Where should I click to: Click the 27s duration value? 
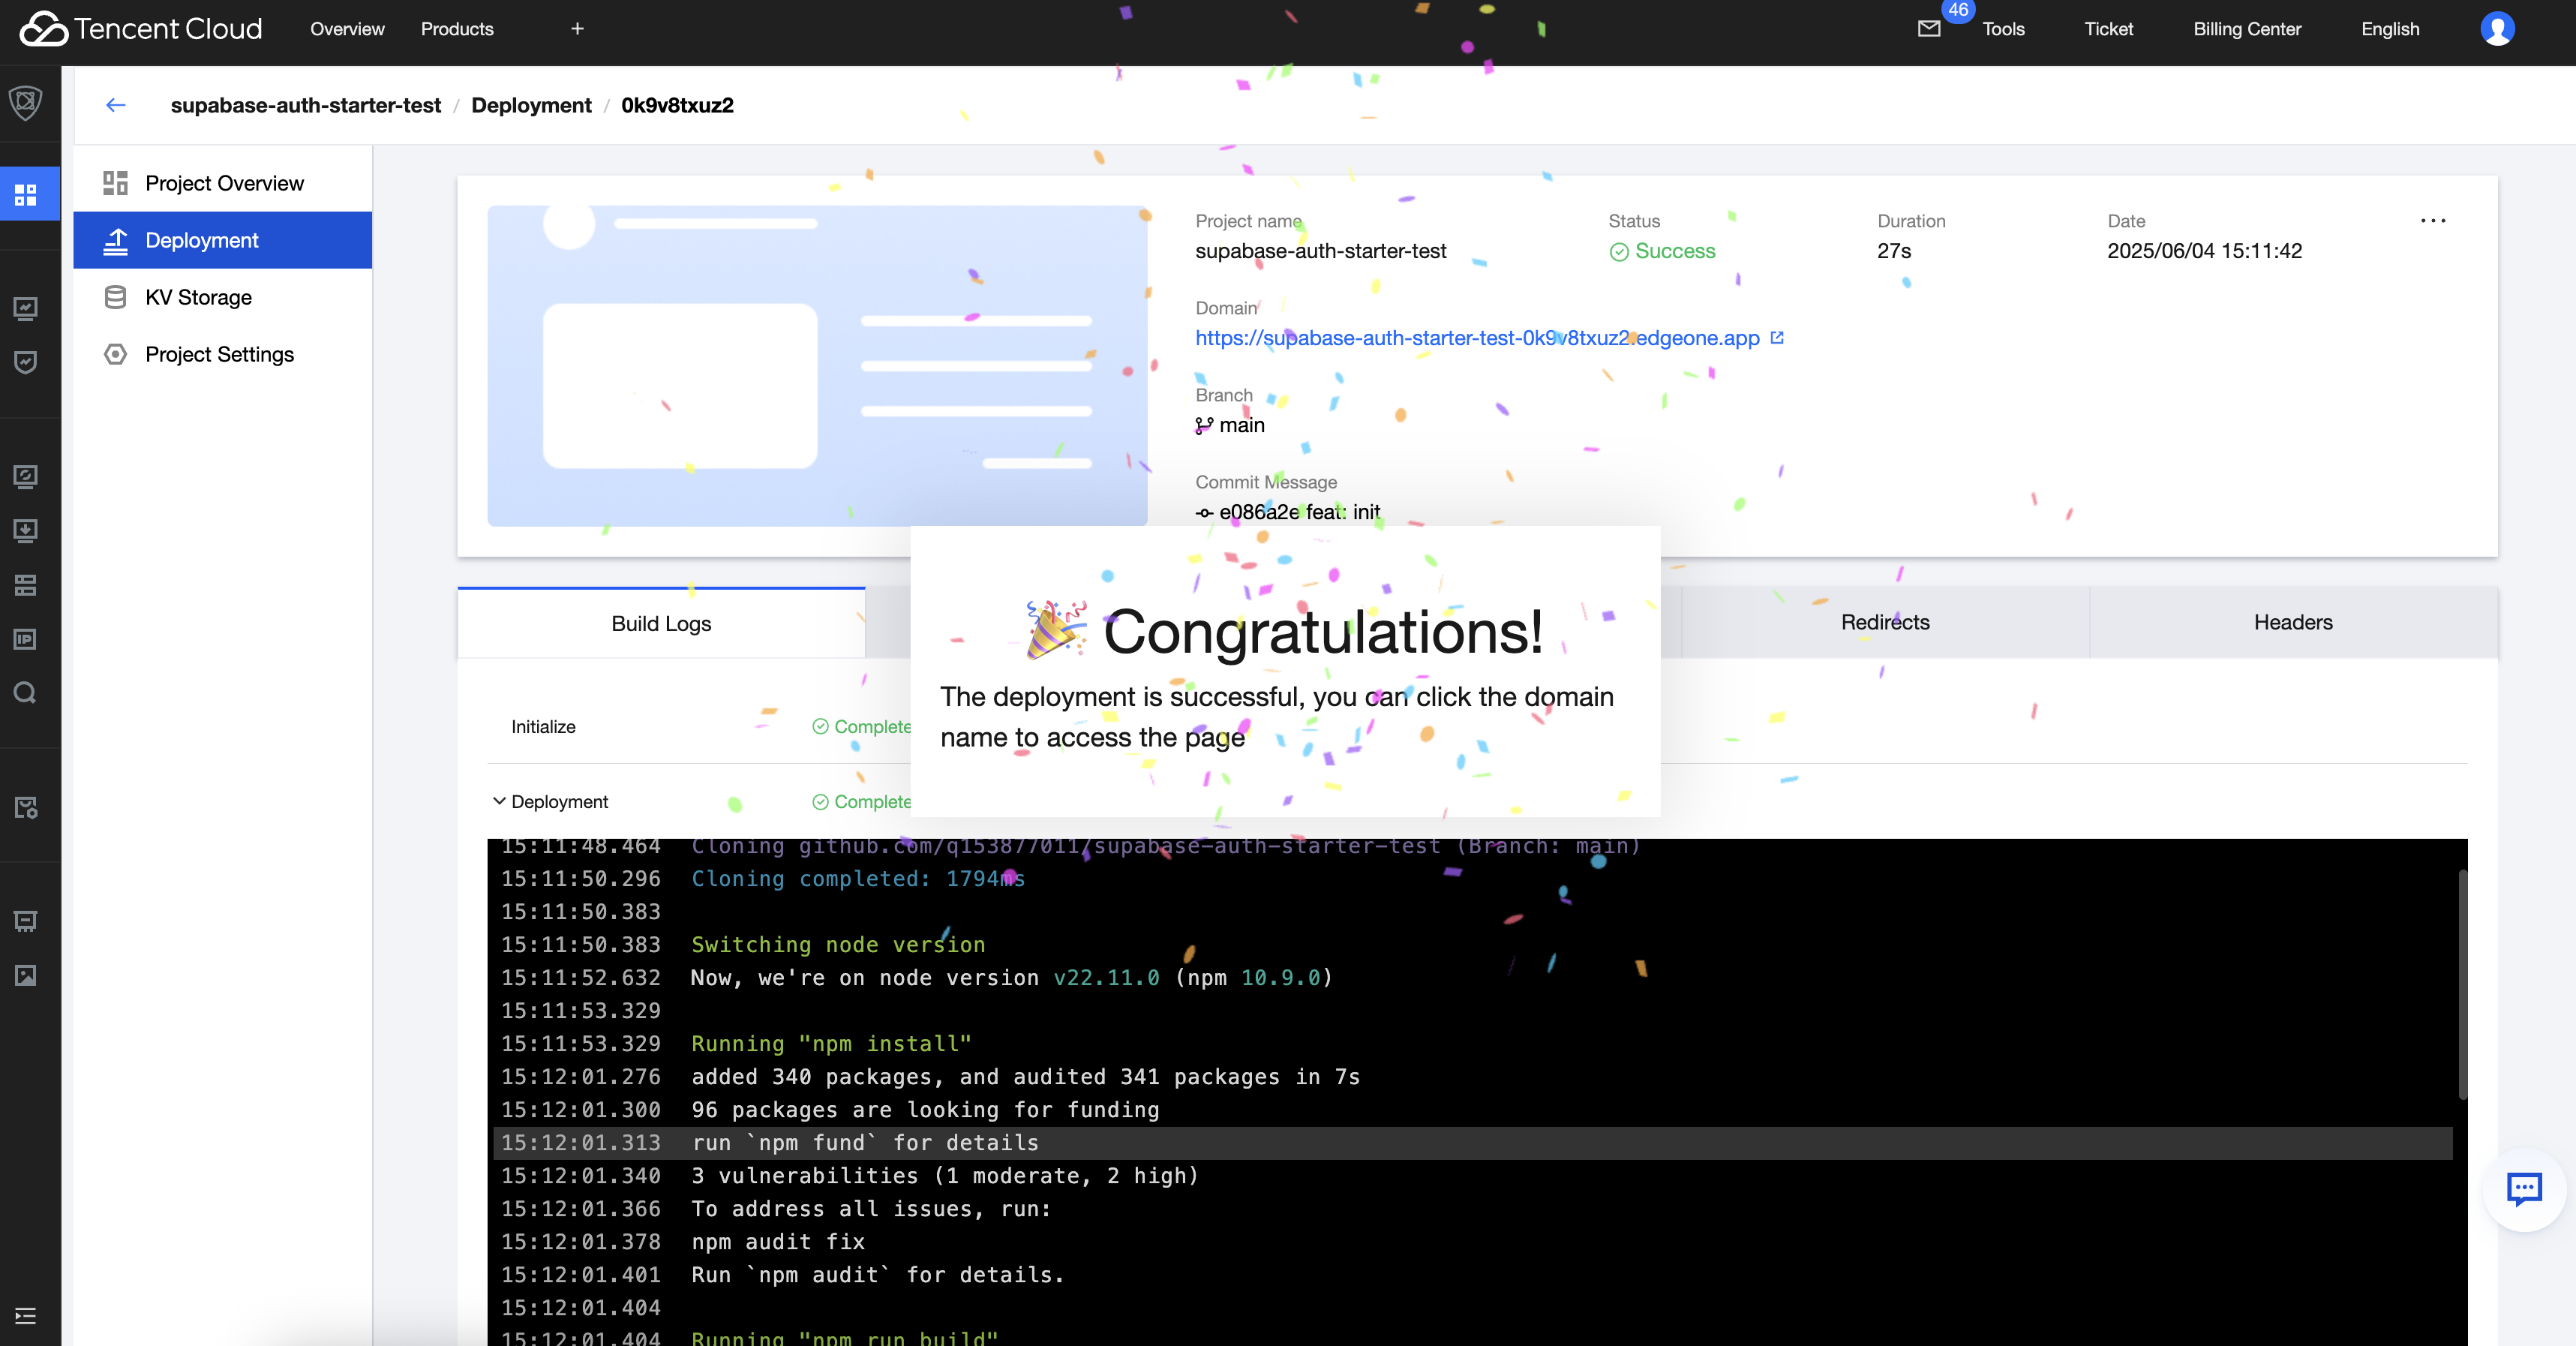tap(1894, 251)
